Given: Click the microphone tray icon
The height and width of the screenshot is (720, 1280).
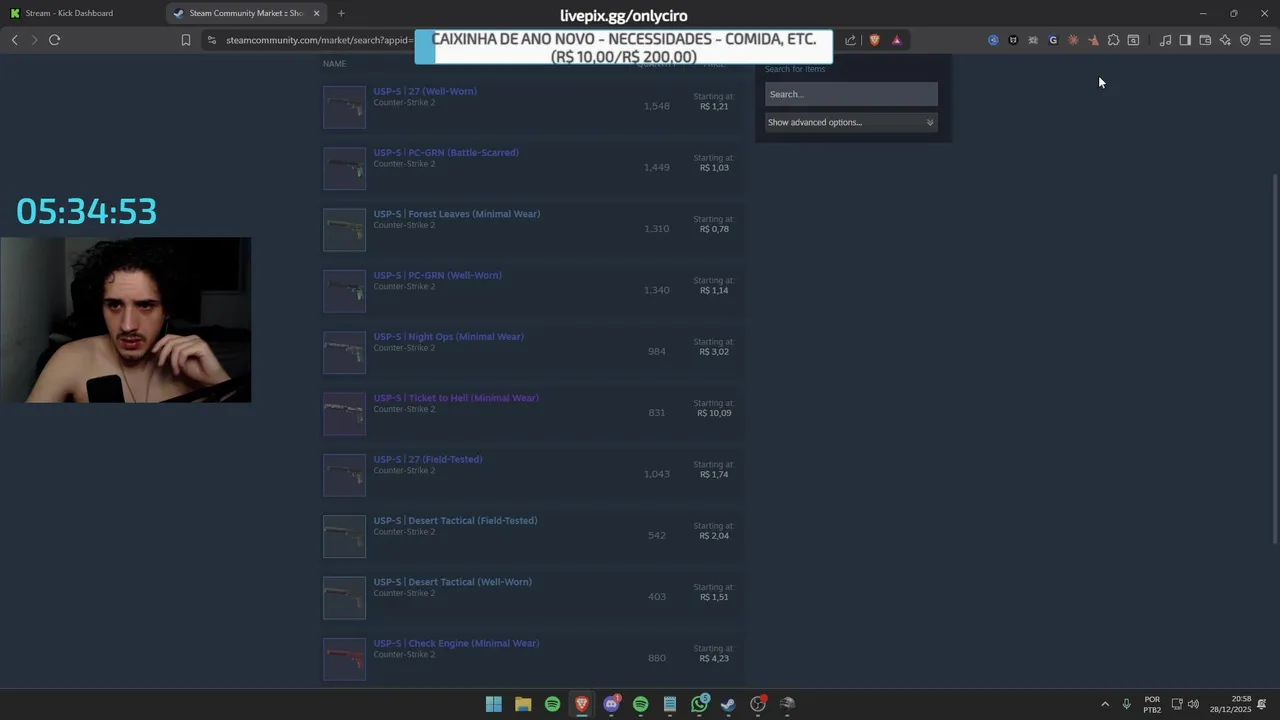Looking at the screenshot, I should click(x=1127, y=704).
